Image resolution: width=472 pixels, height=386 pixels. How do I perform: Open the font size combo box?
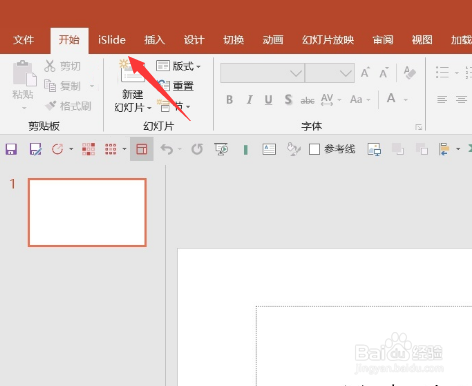click(329, 73)
